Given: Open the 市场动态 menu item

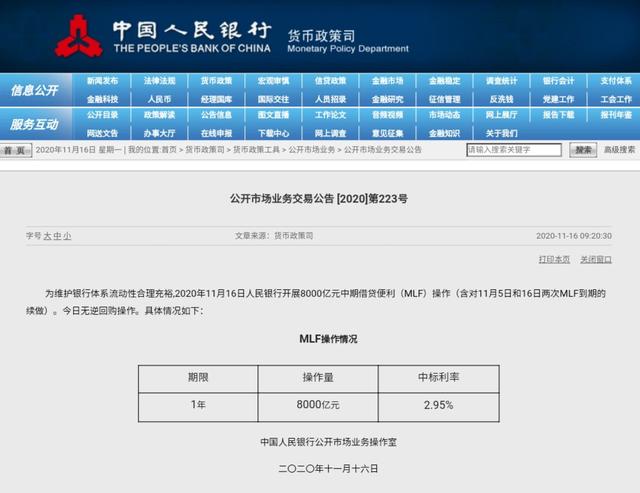Looking at the screenshot, I should coord(444,115).
